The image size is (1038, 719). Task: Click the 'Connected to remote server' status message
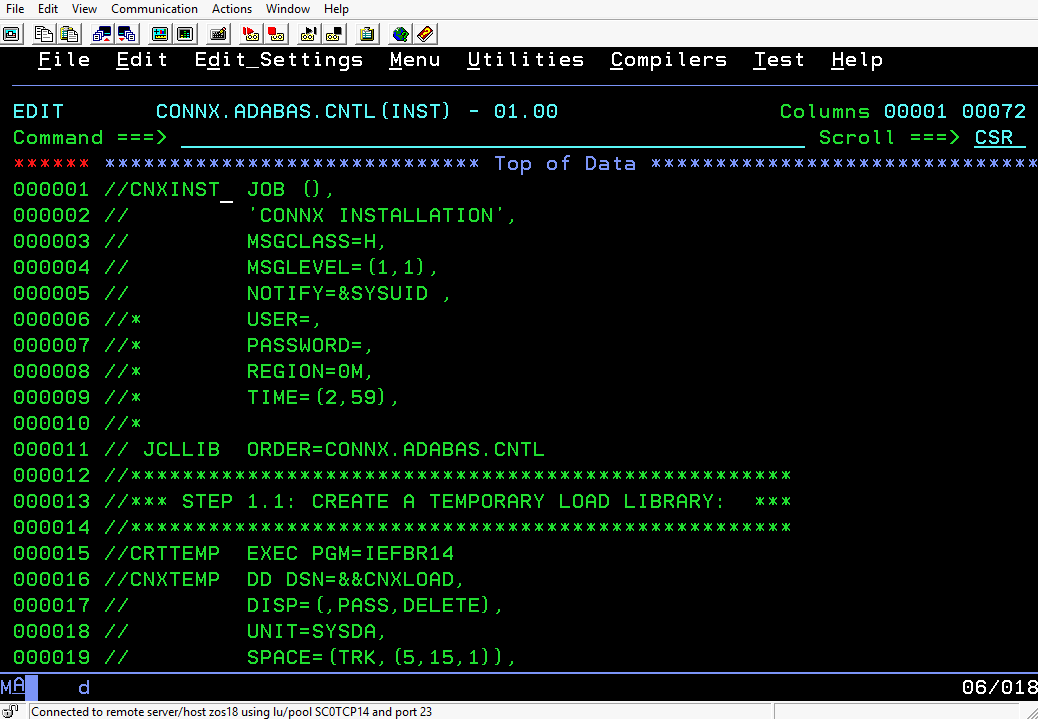232,712
